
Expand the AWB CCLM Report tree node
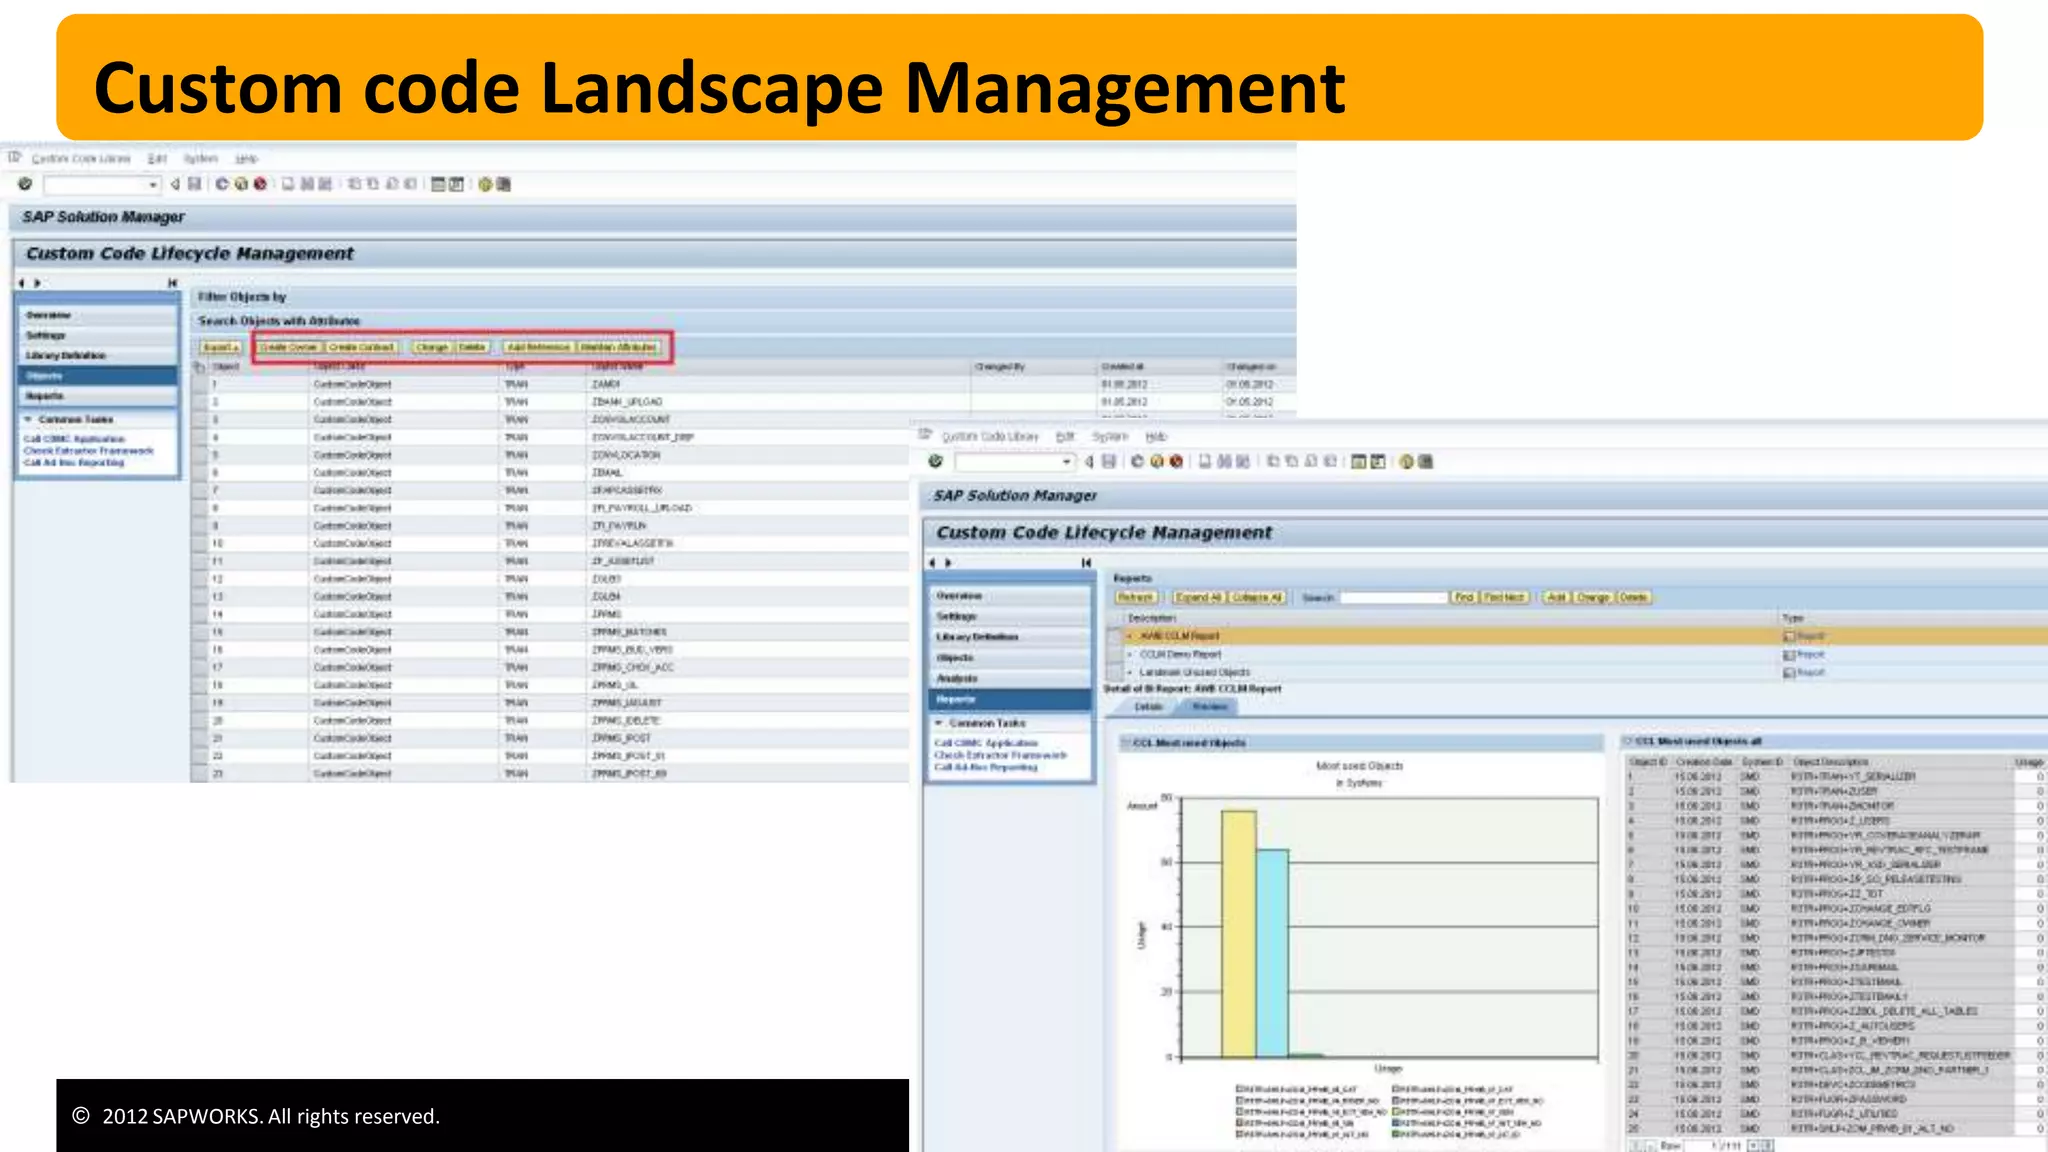1130,636
